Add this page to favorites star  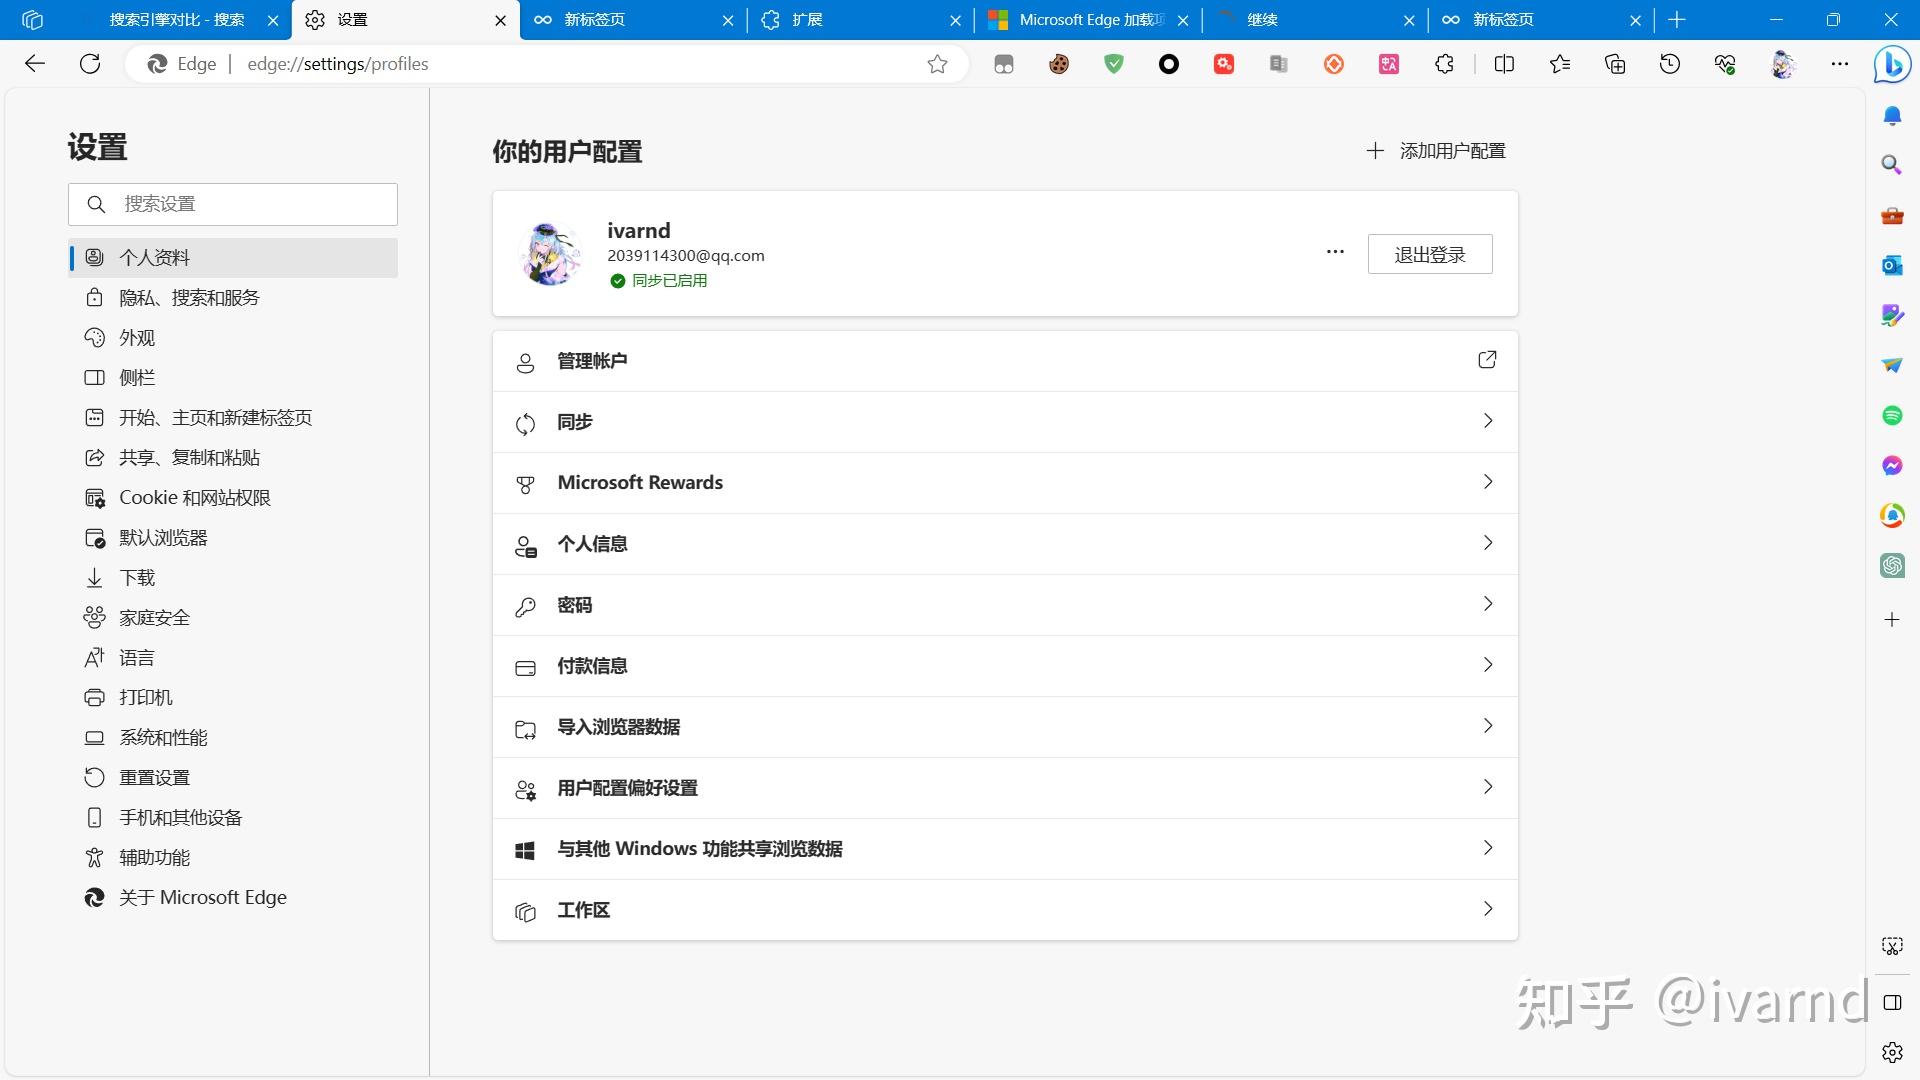pyautogui.click(x=937, y=64)
